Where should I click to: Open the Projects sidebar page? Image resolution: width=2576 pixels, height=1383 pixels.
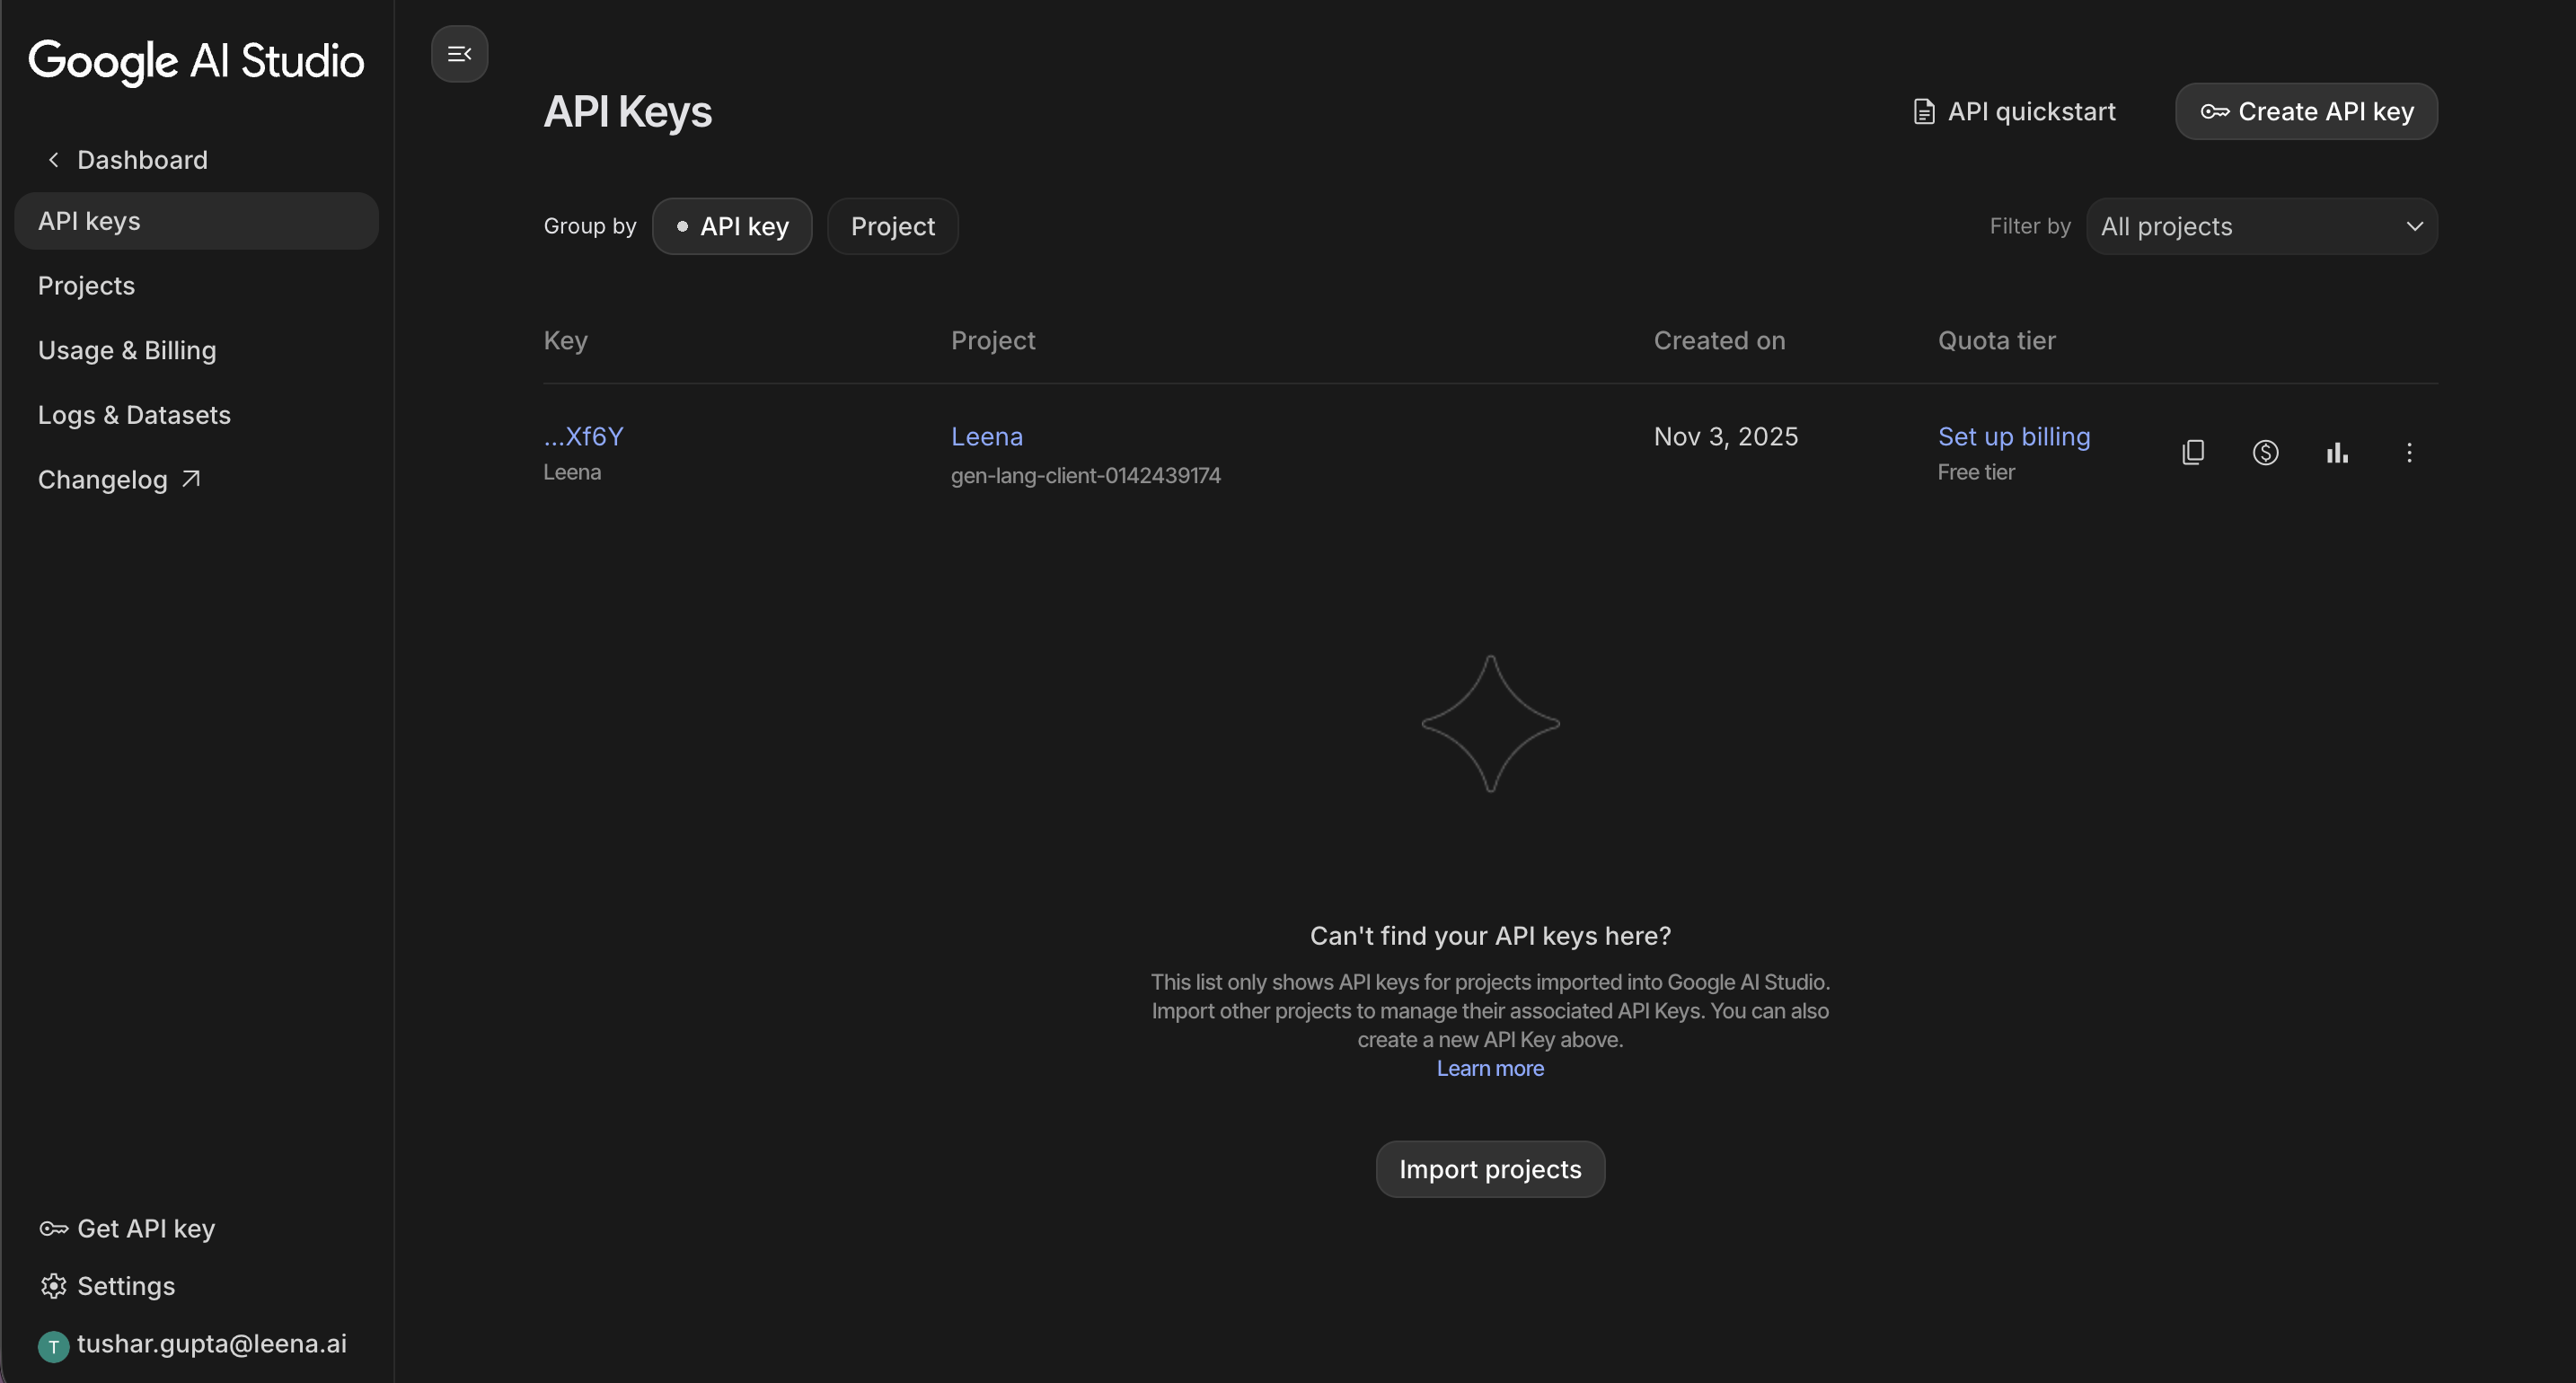(x=86, y=286)
